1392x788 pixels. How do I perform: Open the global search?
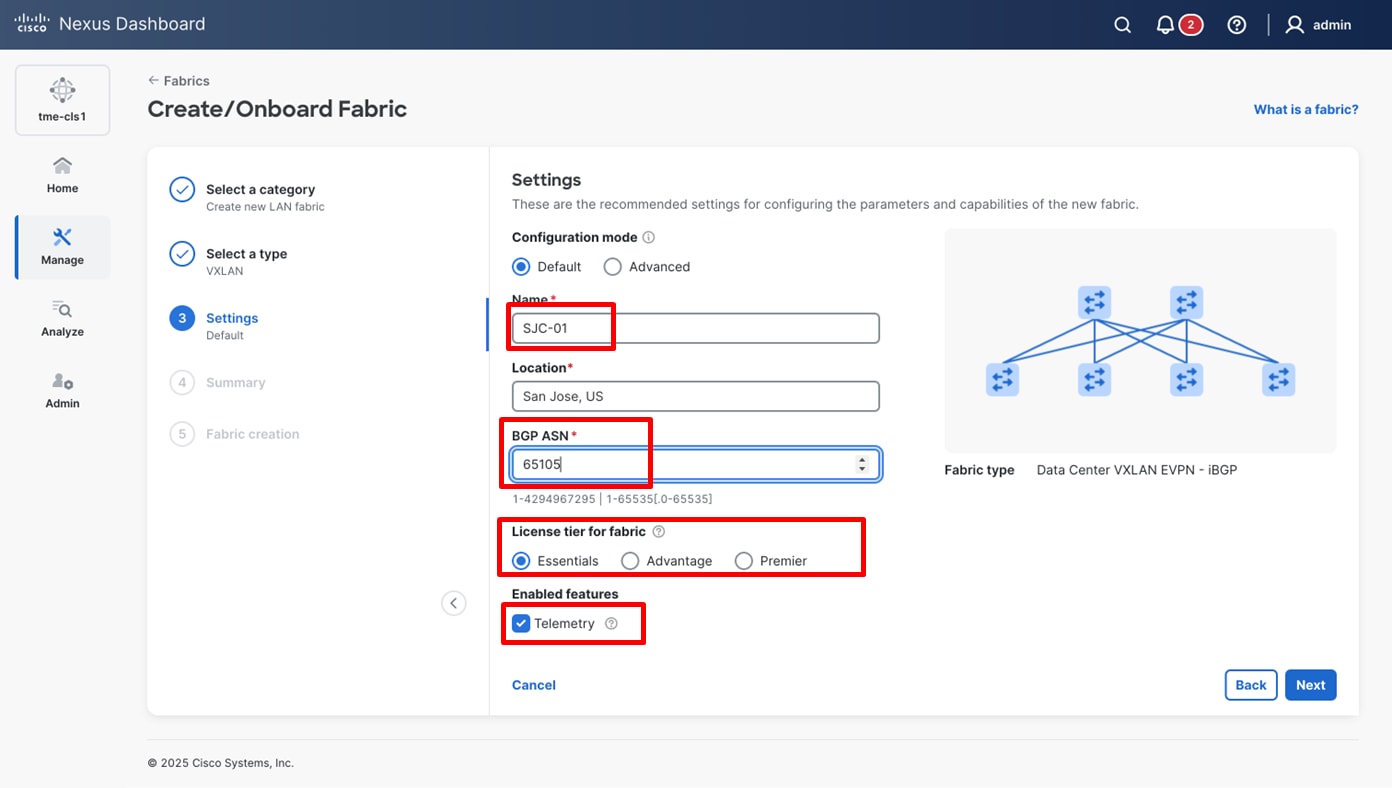[x=1121, y=24]
